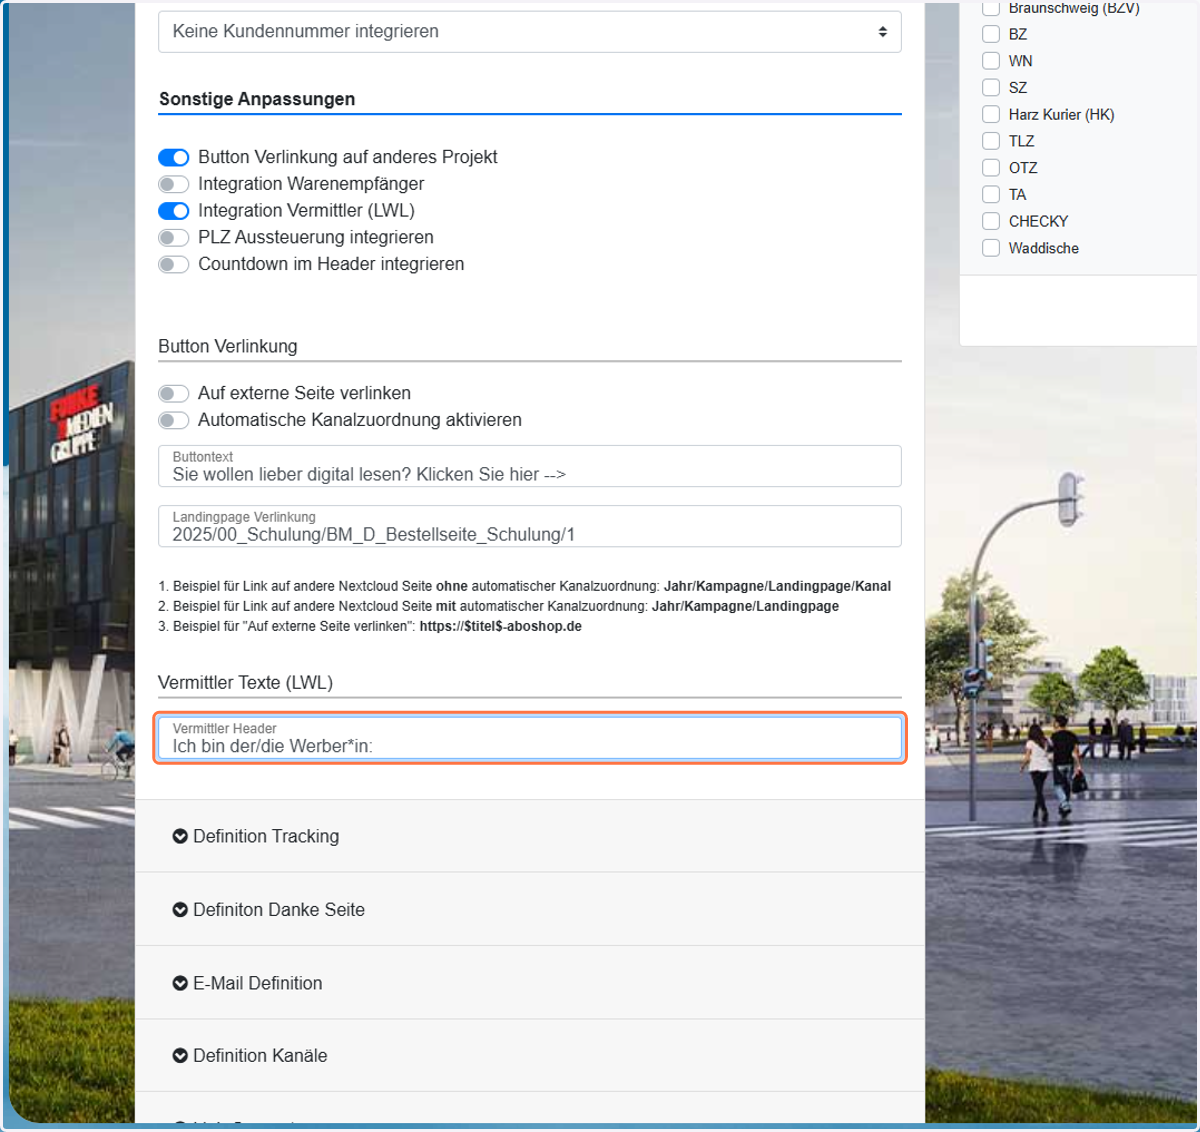Turn off Integration Vermittler (LWL) toggle

174,211
